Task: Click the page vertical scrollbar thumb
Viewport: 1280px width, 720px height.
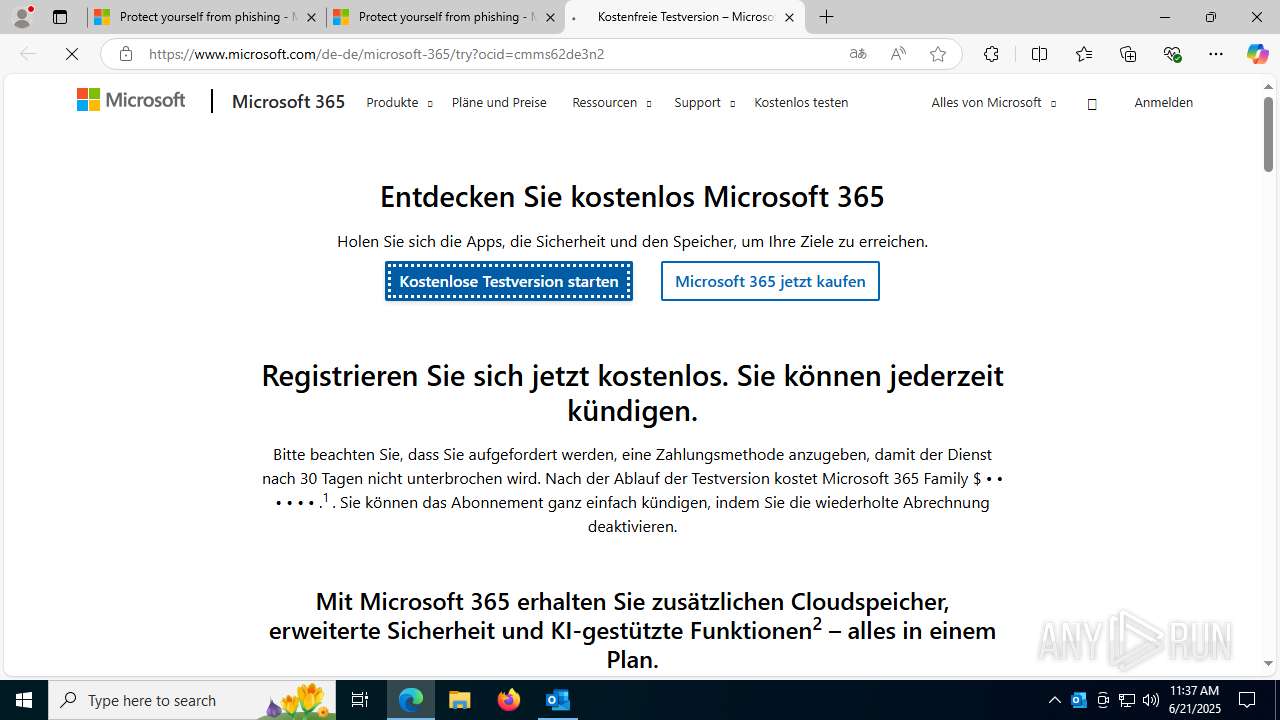Action: (x=1268, y=134)
